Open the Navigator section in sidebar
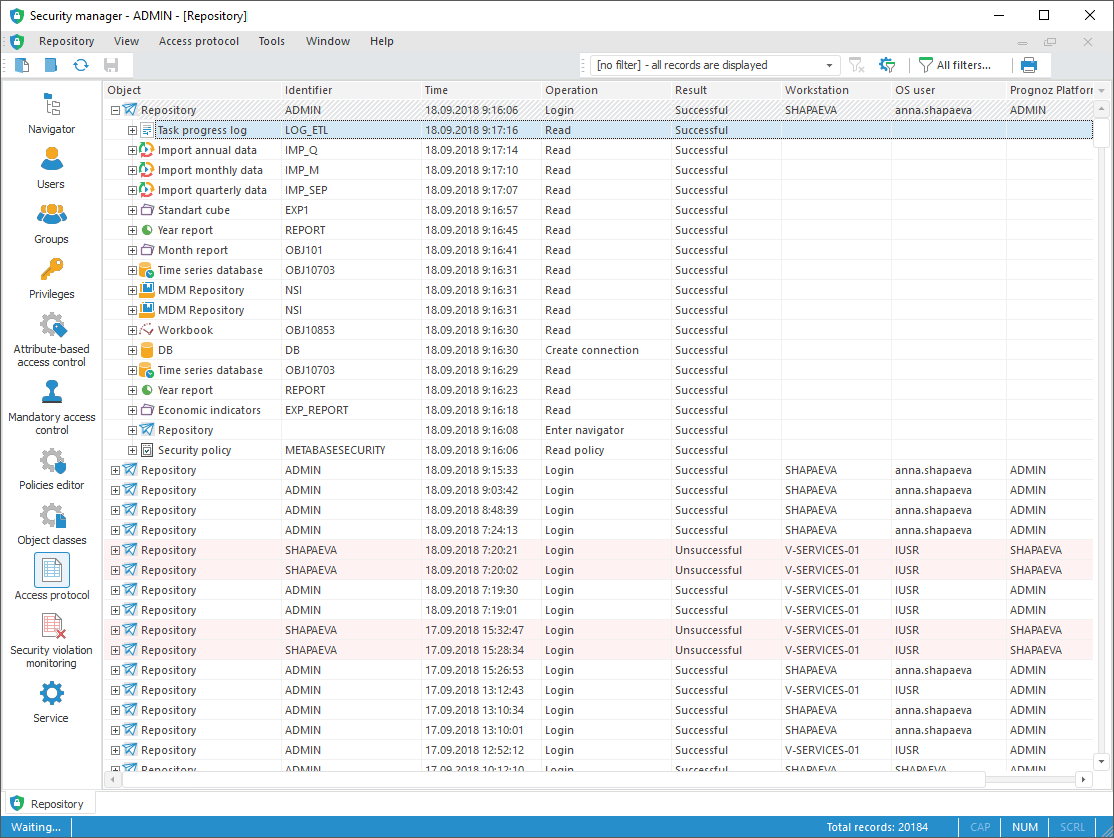 click(x=51, y=113)
